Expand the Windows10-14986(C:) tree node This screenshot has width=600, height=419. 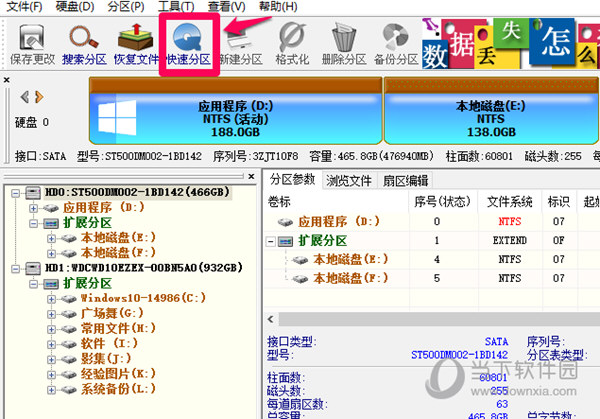(x=50, y=298)
